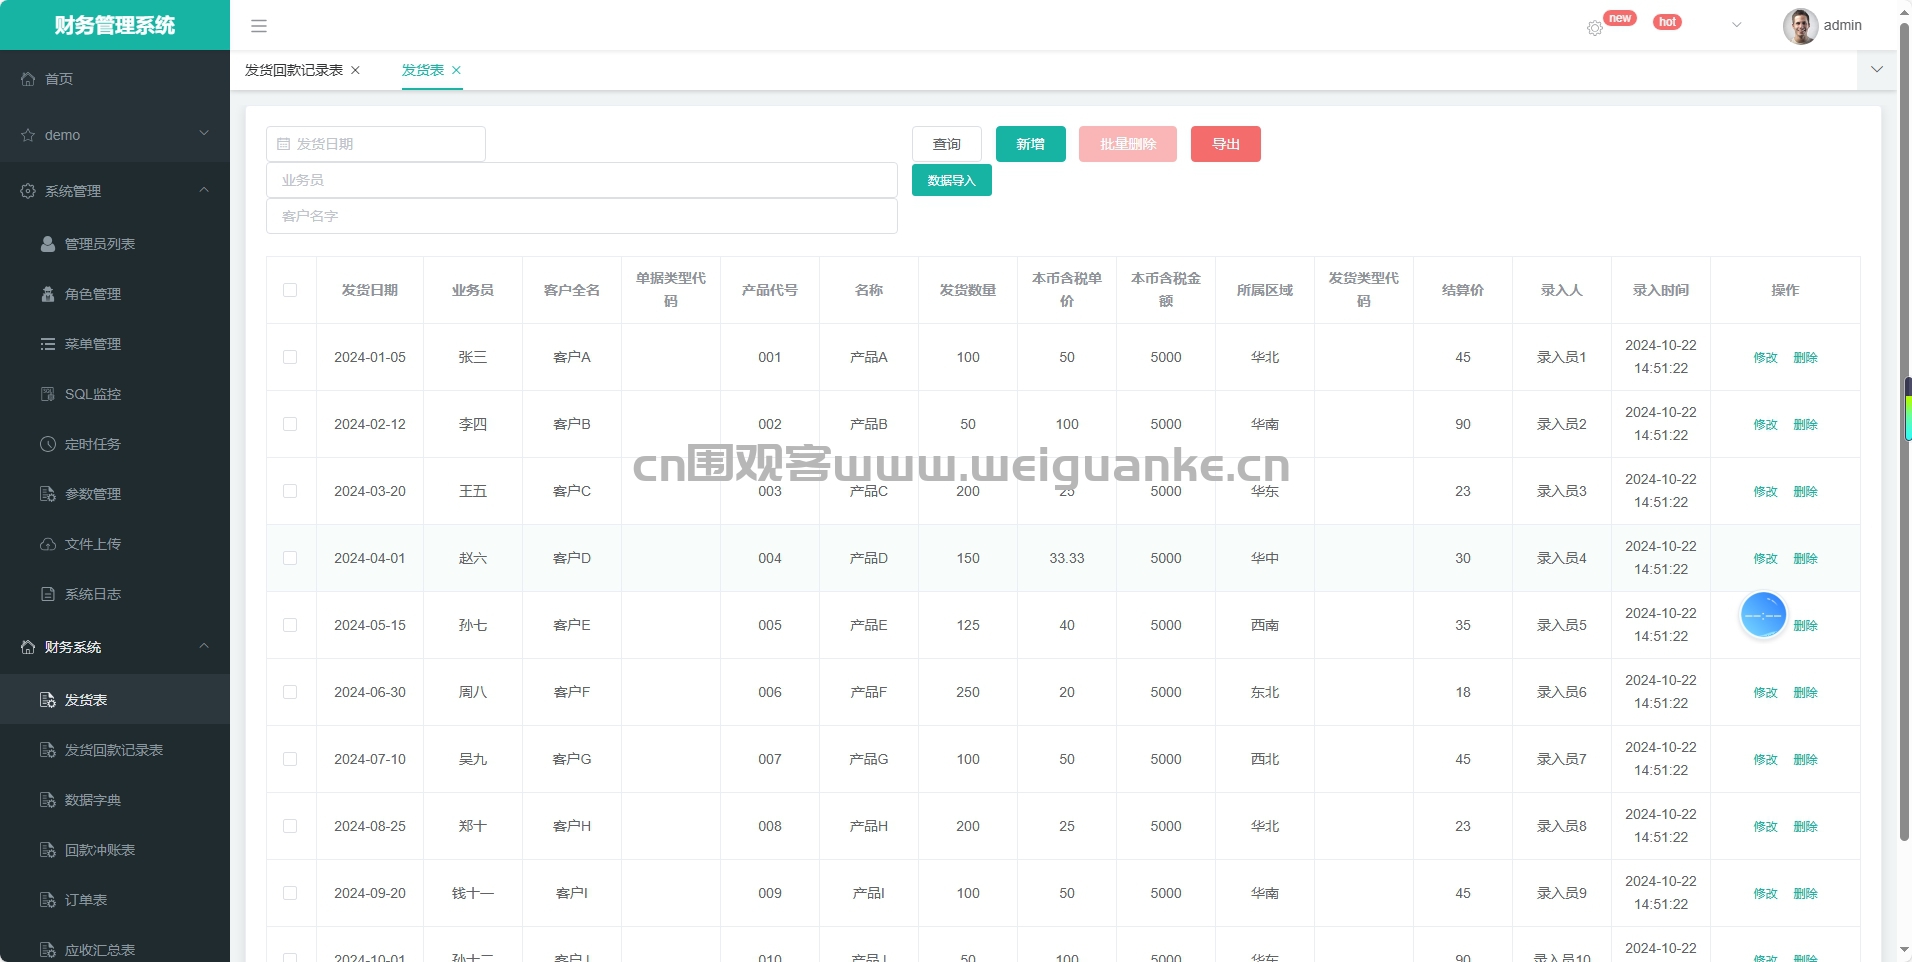The width and height of the screenshot is (1912, 962).
Task: Click the blue floating circle button
Action: pyautogui.click(x=1763, y=615)
